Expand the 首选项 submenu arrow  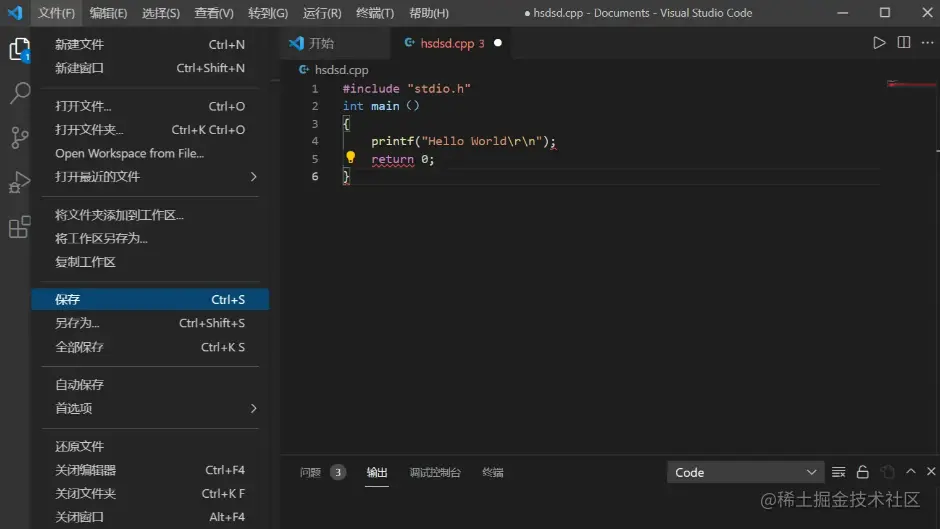(x=254, y=408)
